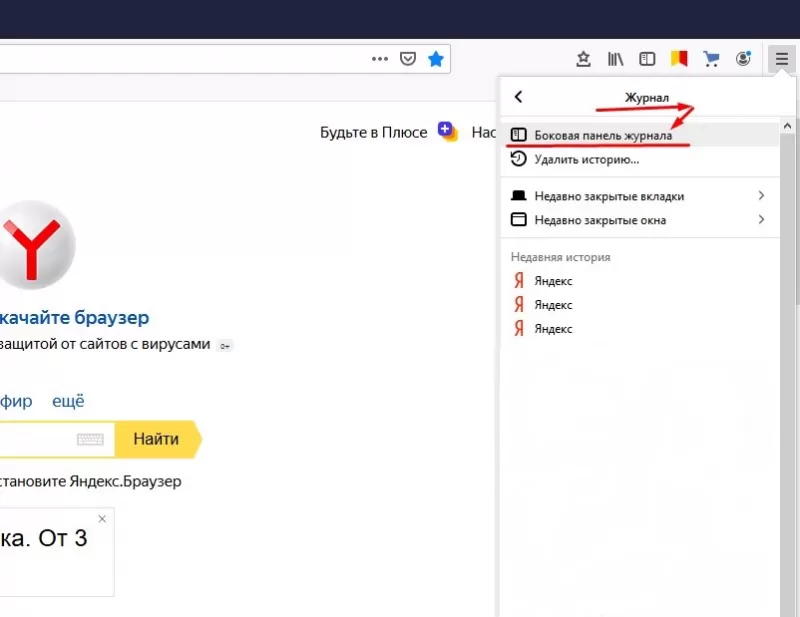Click the Найти search button
800x617 pixels.
[158, 439]
